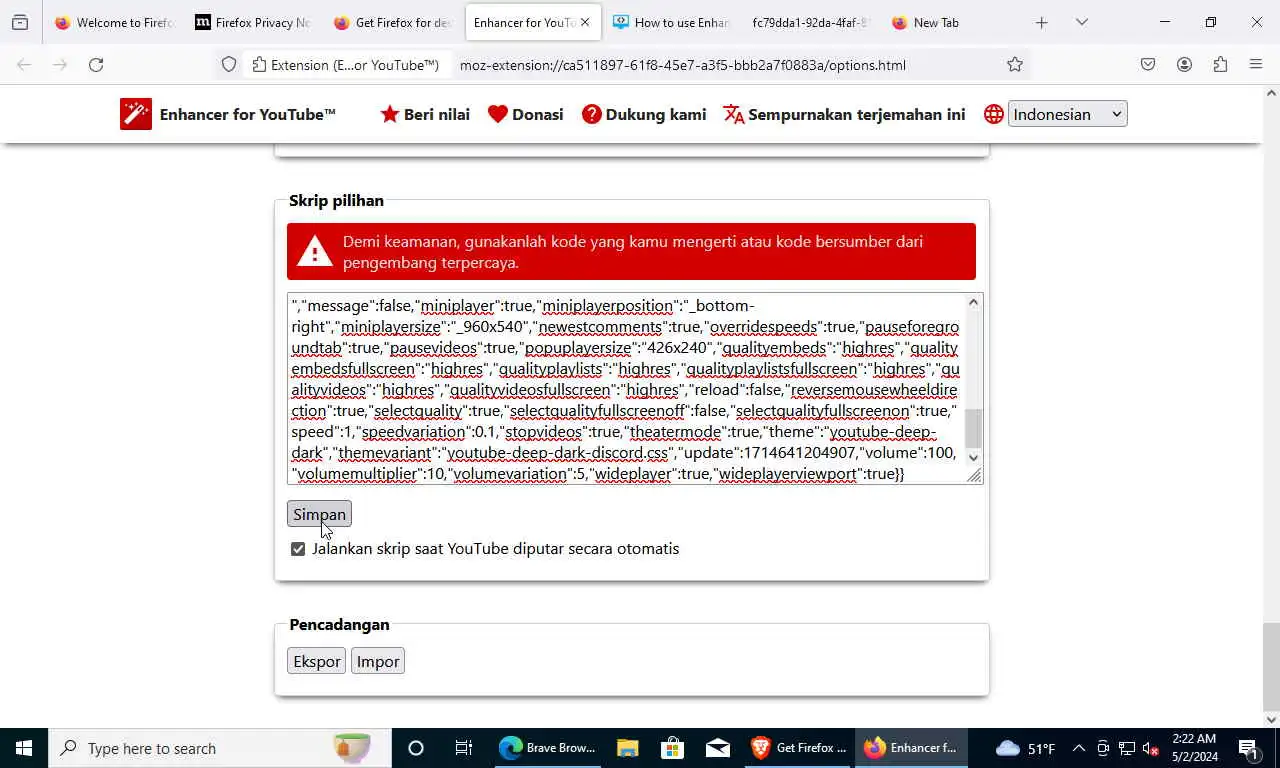Close the Enhancer for YouTube tab
This screenshot has height=768, width=1280.
coord(585,22)
